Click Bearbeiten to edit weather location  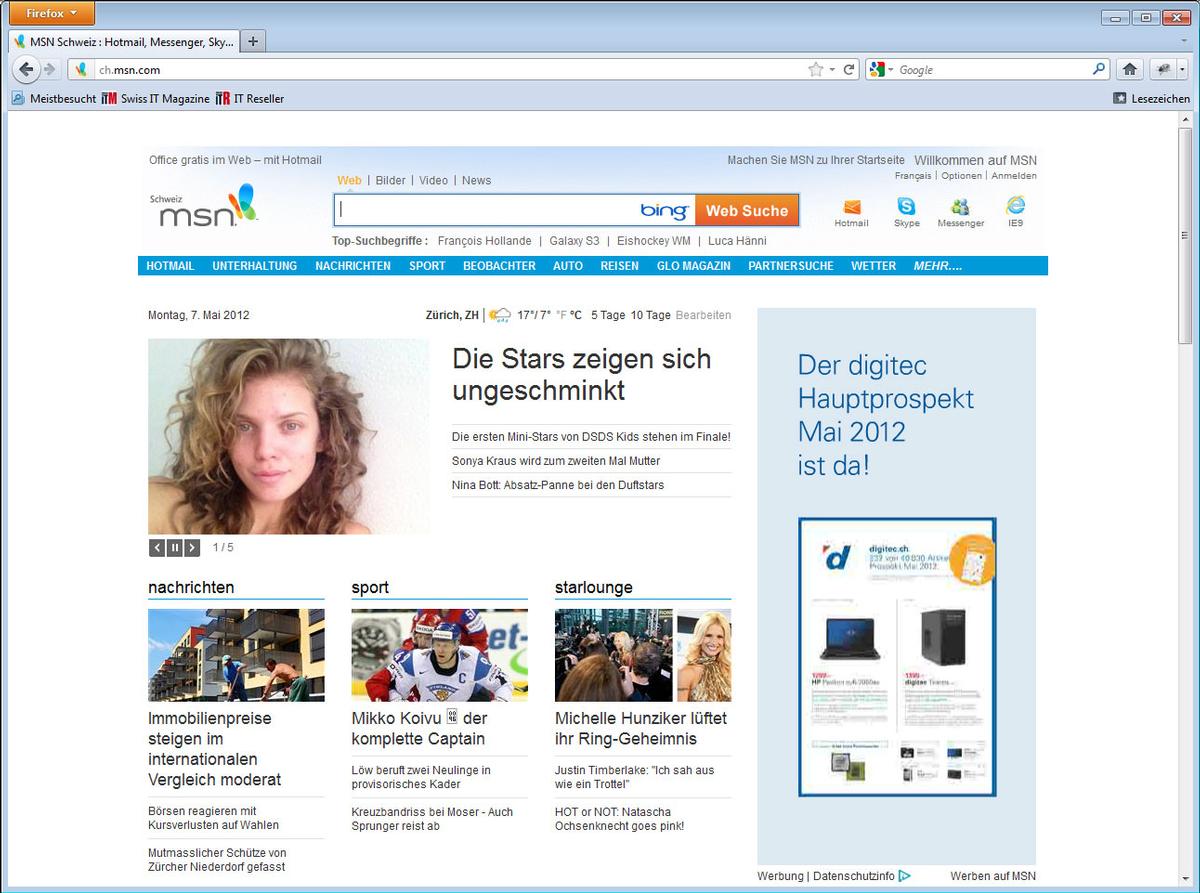[704, 315]
